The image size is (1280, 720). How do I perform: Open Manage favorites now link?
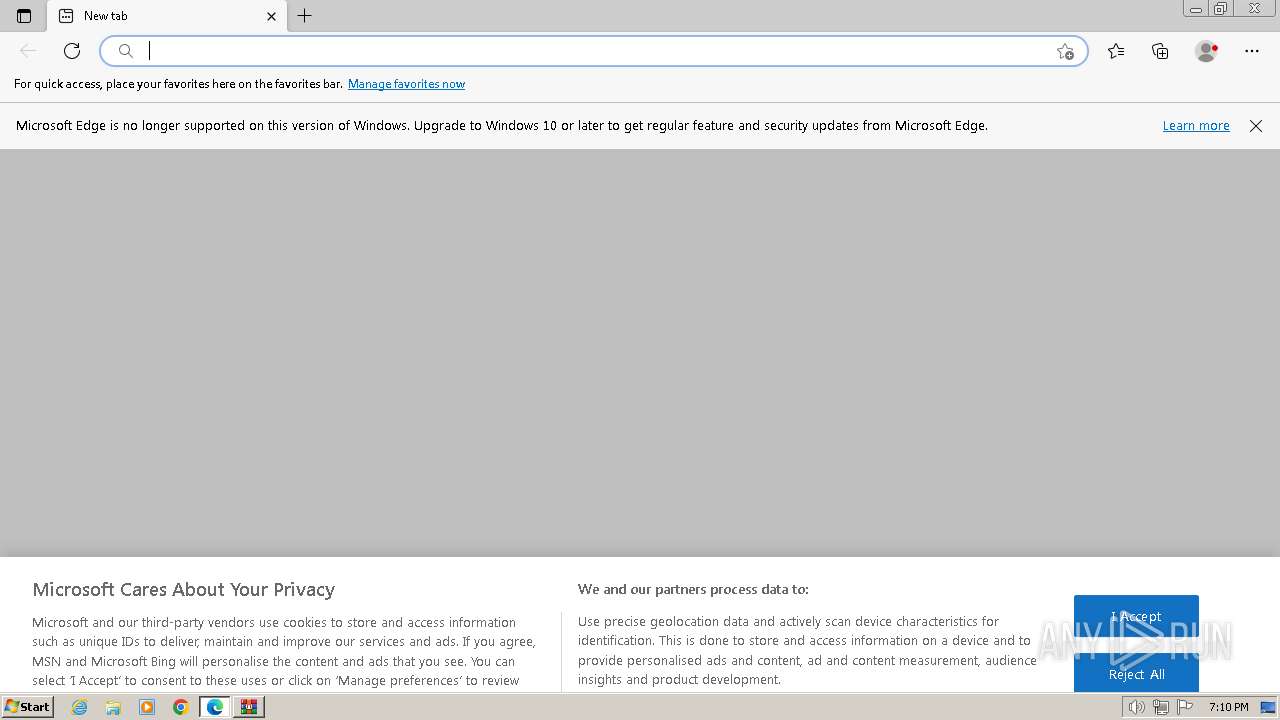406,84
